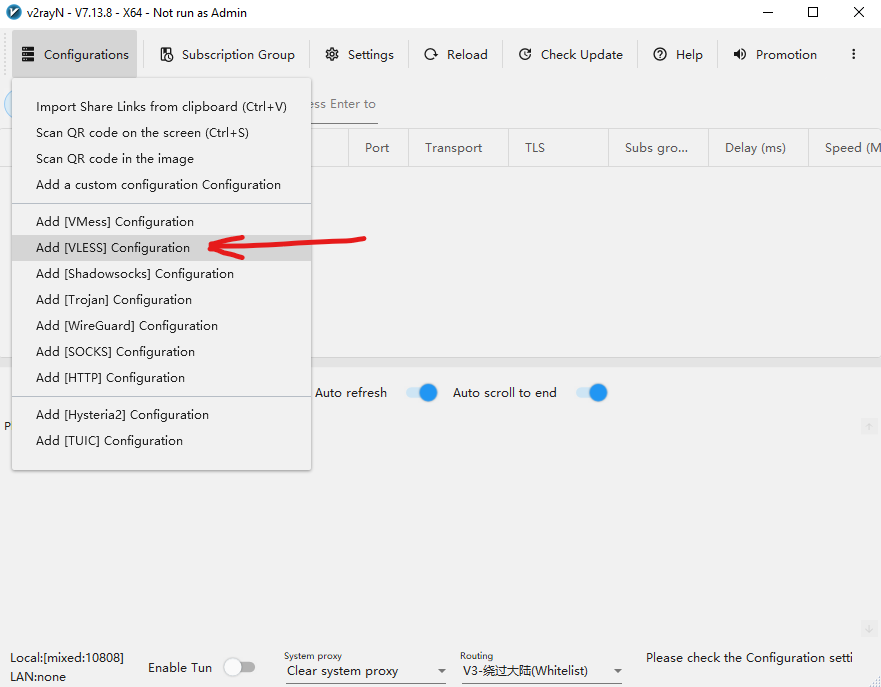Click the Check Update icon
Image resolution: width=881 pixels, height=687 pixels.
click(x=525, y=55)
